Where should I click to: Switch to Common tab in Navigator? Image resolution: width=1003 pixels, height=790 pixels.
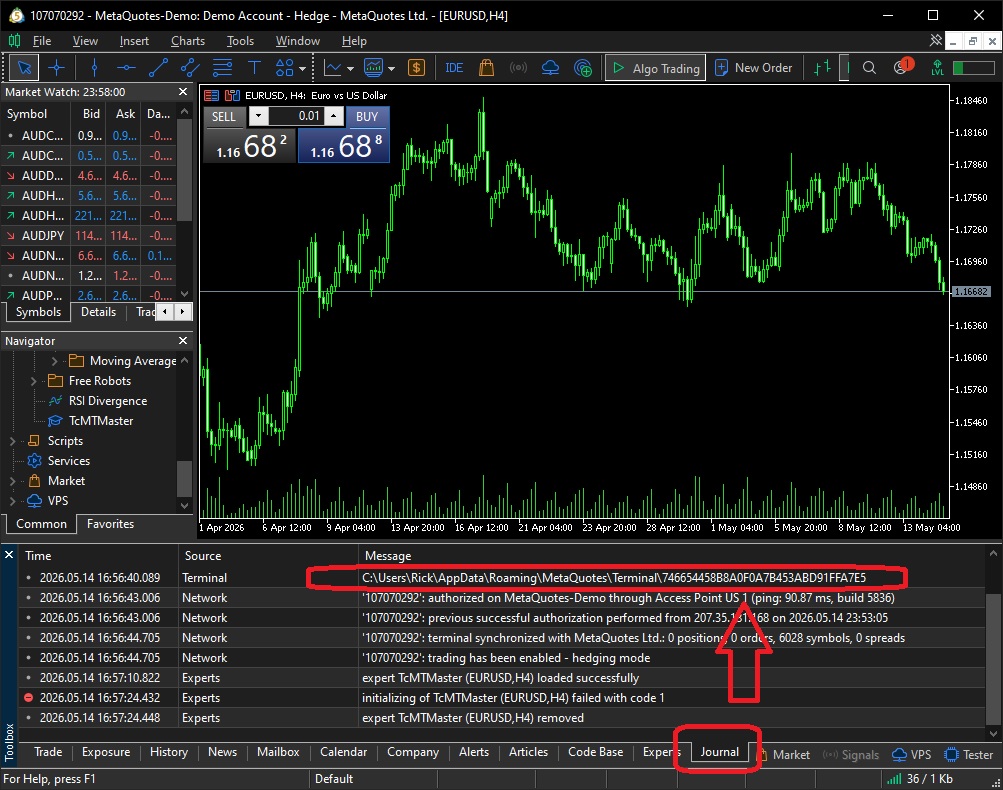click(42, 523)
